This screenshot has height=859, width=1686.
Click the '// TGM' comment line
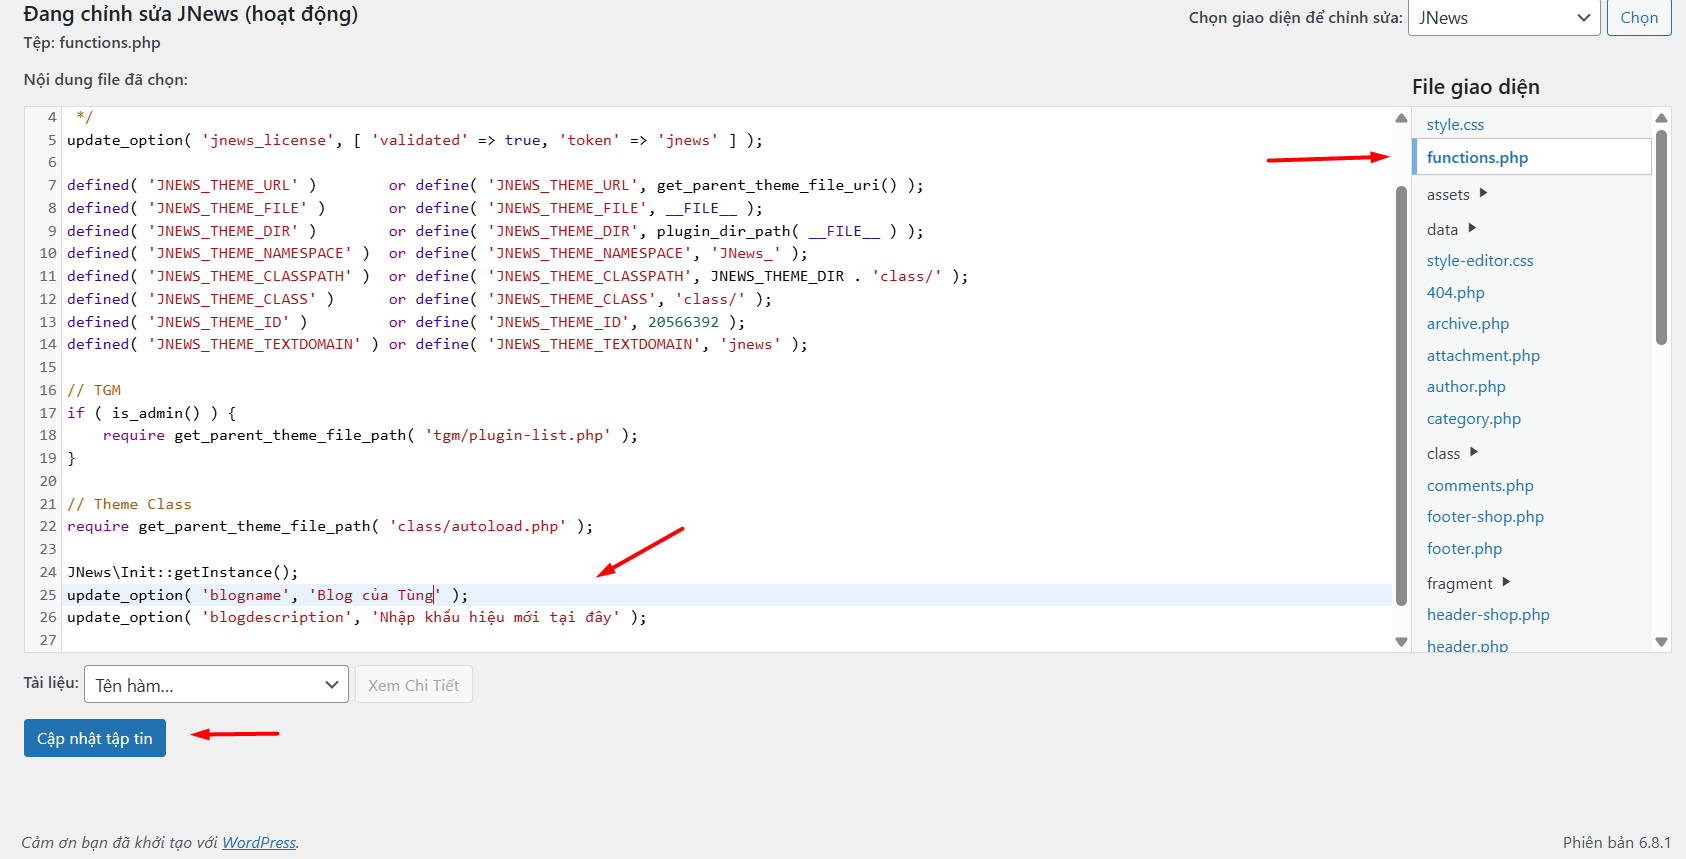tap(94, 390)
